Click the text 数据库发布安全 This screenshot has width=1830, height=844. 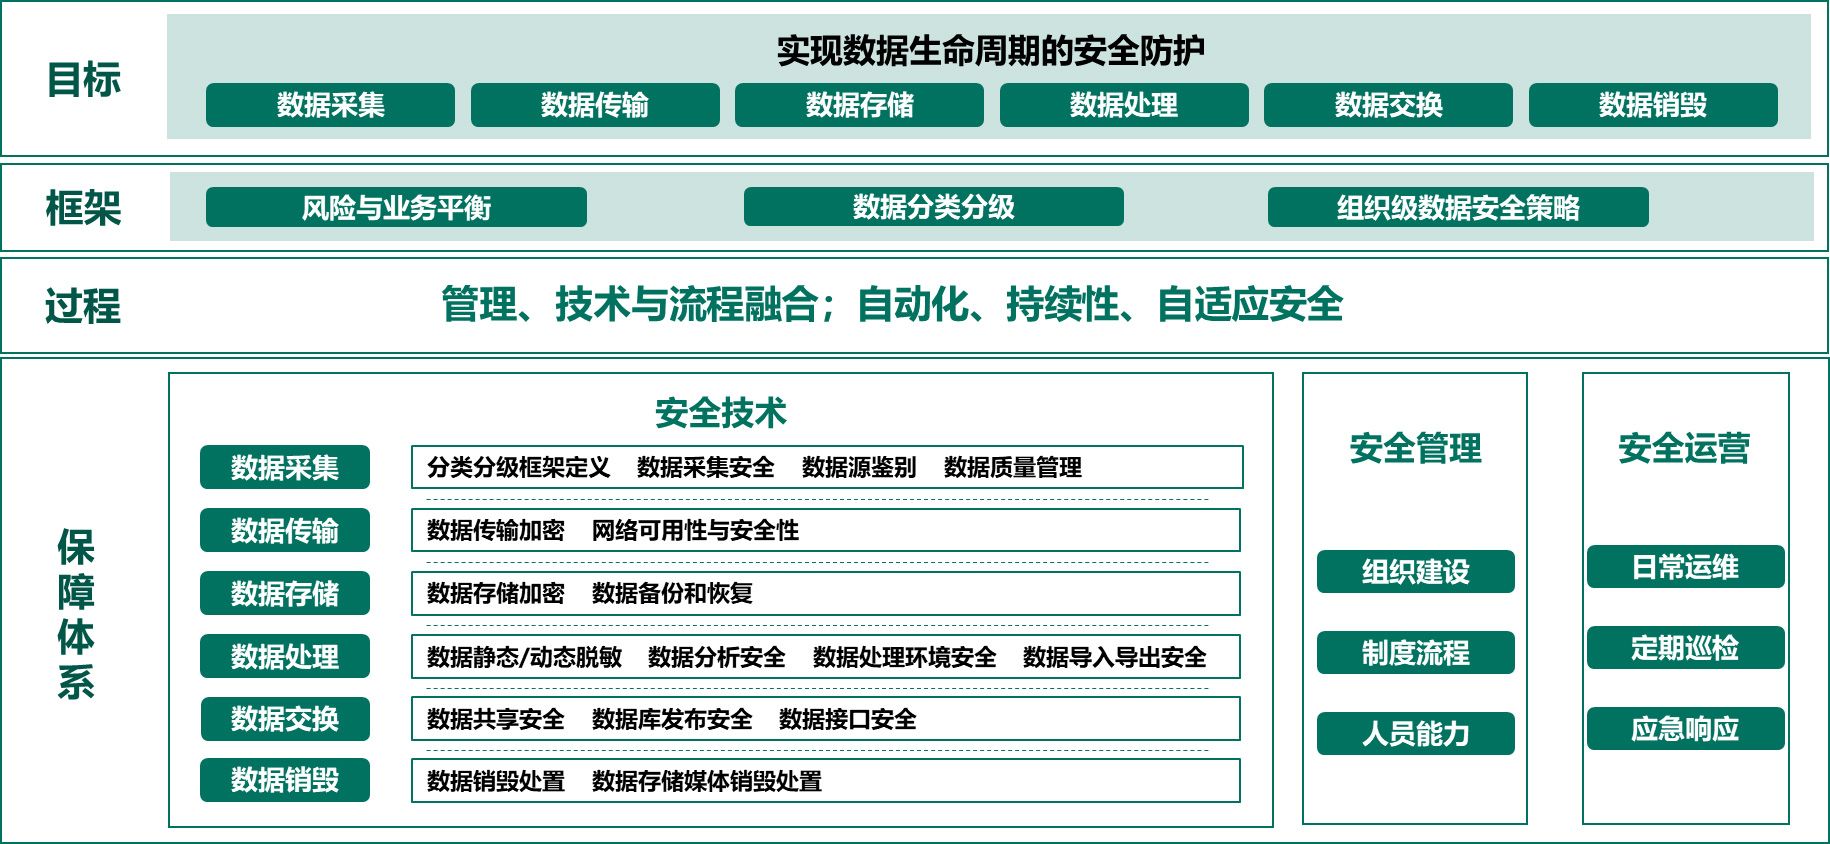point(672,719)
